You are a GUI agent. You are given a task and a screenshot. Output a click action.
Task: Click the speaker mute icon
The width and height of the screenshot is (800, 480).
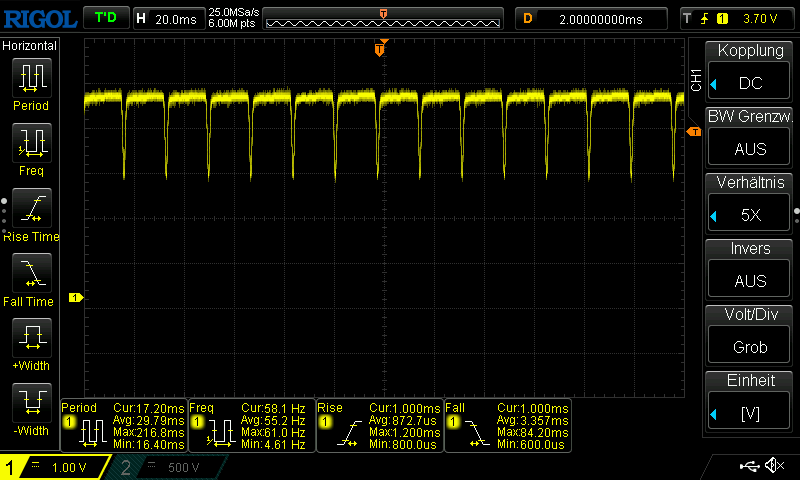[x=773, y=466]
